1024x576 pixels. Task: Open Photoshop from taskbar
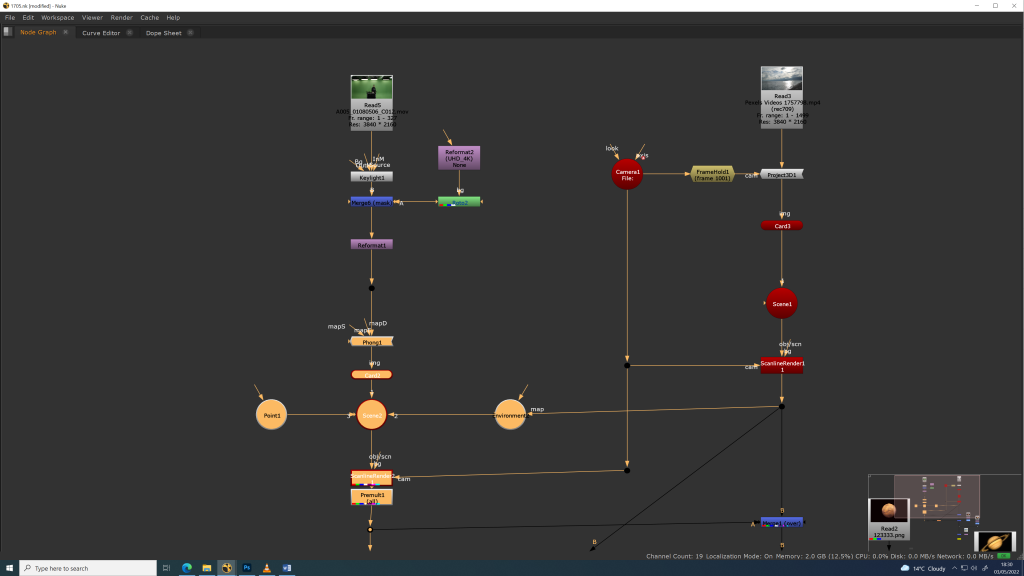pos(247,568)
